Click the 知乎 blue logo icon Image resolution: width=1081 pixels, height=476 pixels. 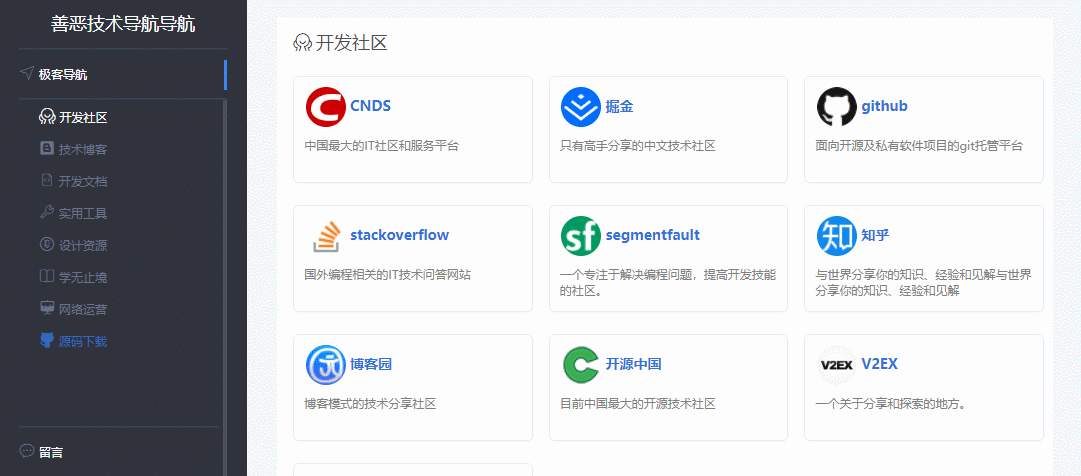point(836,236)
